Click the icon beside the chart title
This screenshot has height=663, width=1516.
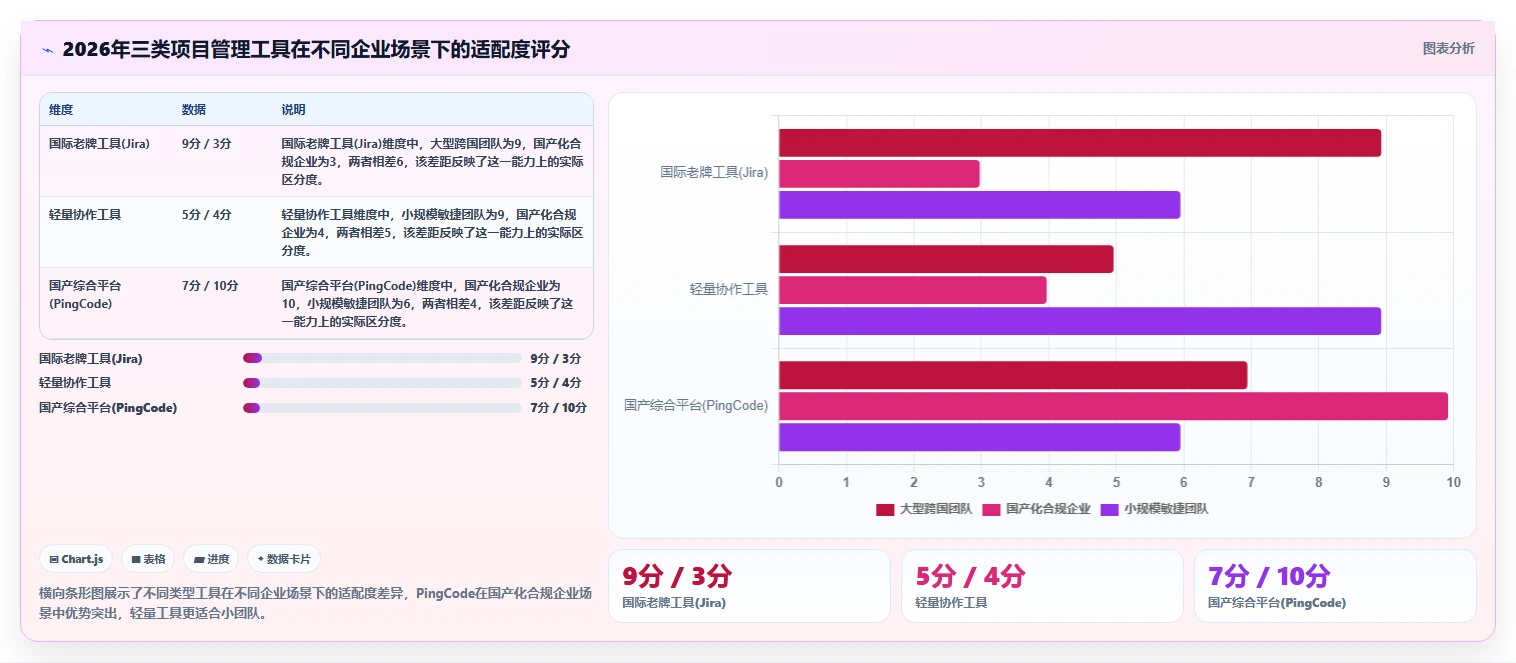48,49
